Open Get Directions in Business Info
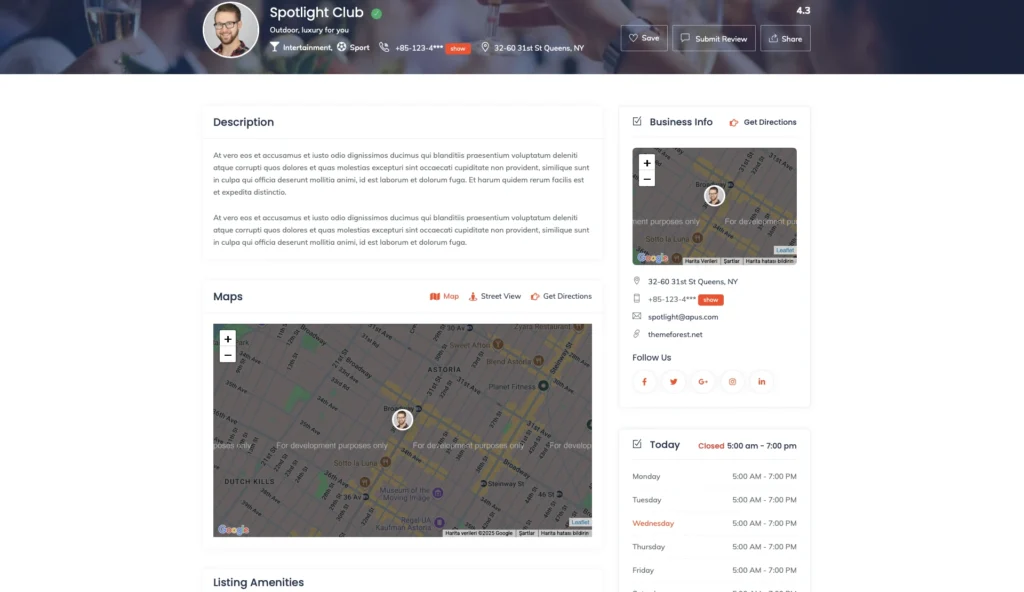1024x592 pixels. (763, 122)
